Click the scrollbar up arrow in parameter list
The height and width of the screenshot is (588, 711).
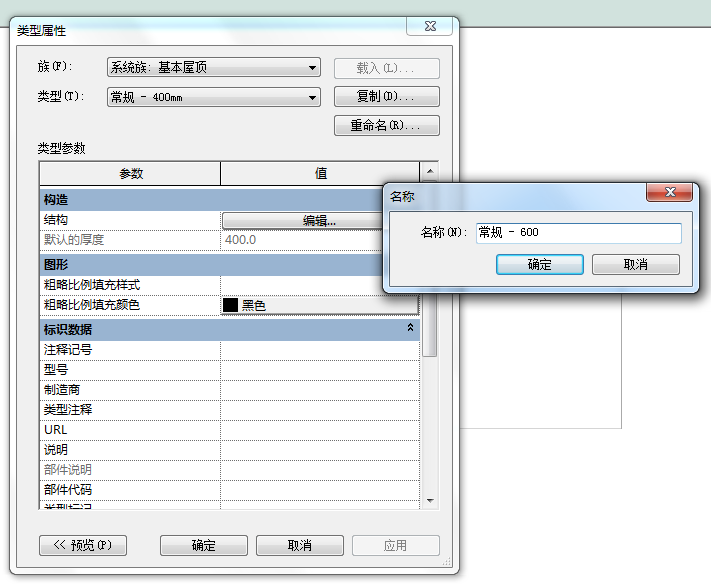(429, 172)
